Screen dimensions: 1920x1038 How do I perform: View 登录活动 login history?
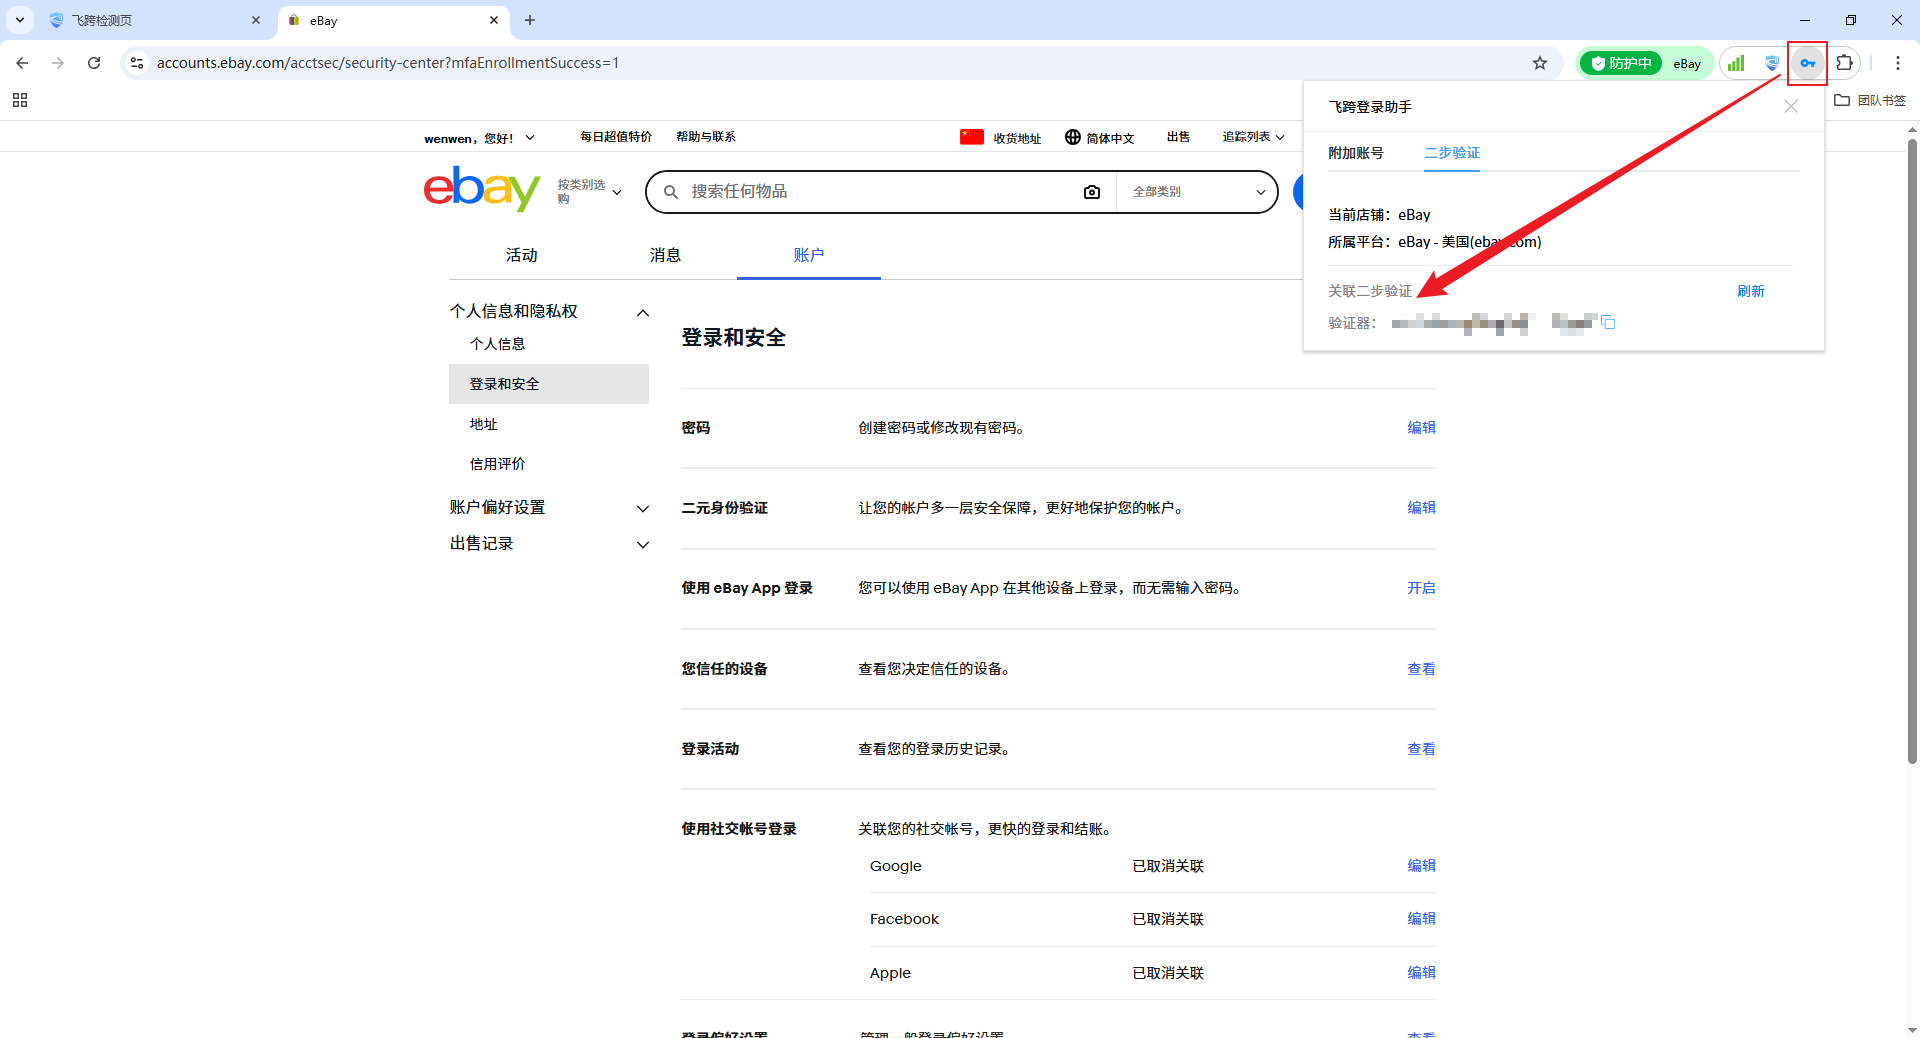(1421, 749)
